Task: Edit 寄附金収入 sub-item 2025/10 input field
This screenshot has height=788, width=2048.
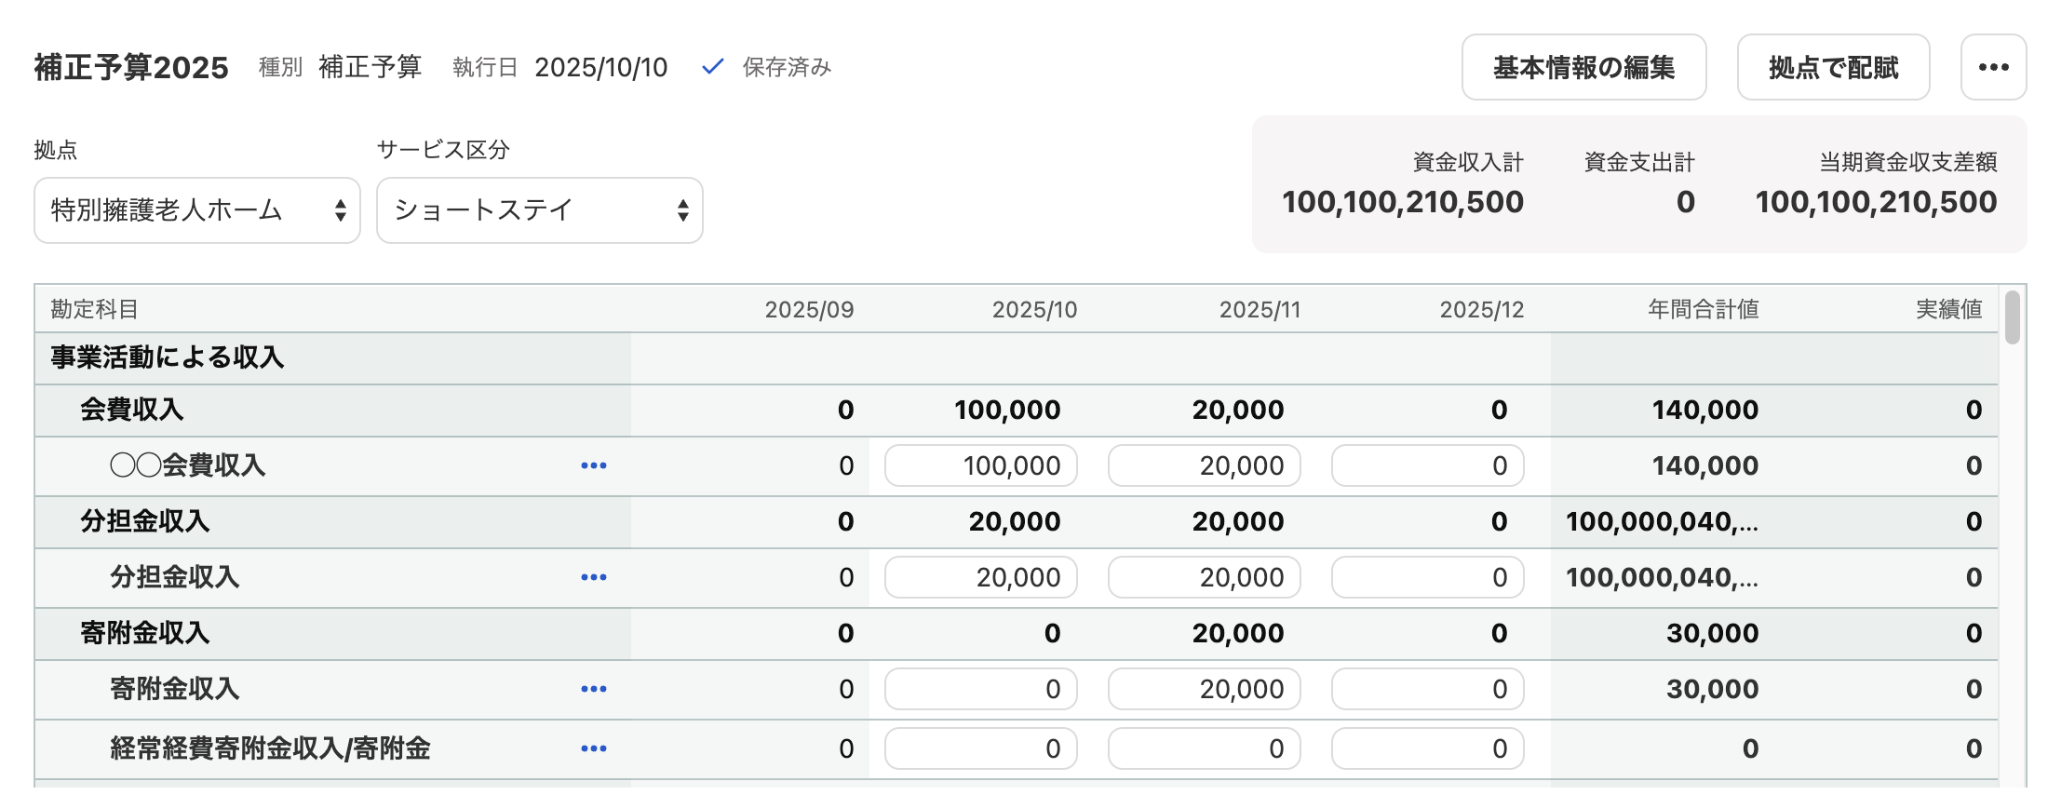Action: tap(981, 689)
